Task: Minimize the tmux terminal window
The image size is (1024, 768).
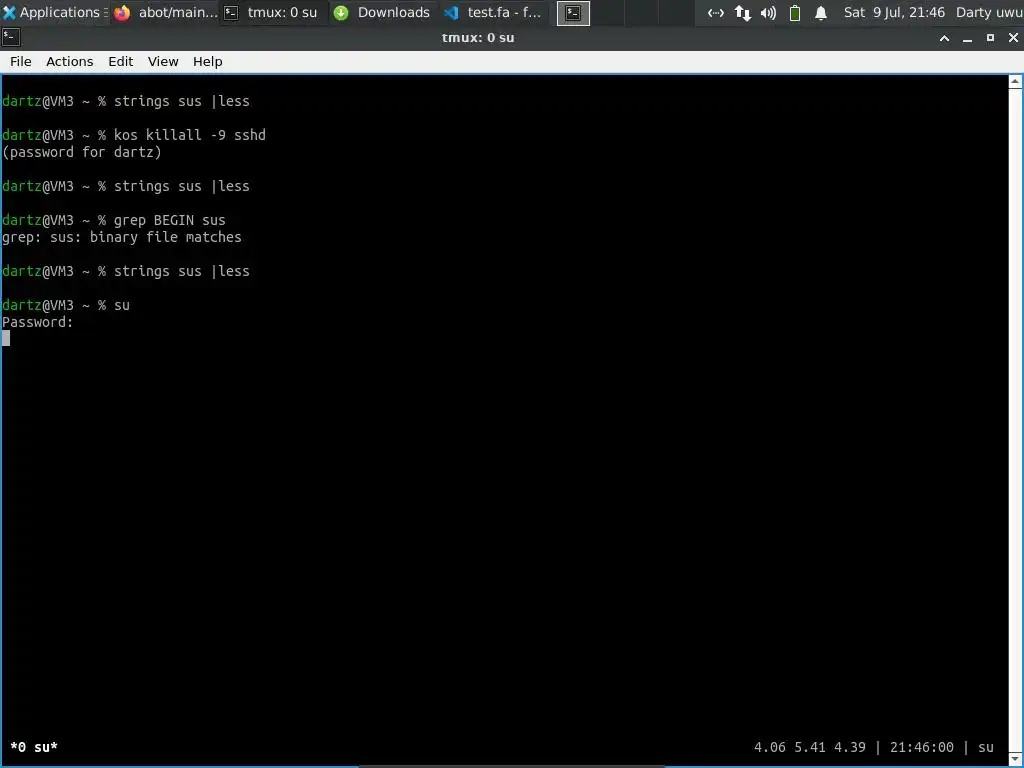Action: coord(967,38)
